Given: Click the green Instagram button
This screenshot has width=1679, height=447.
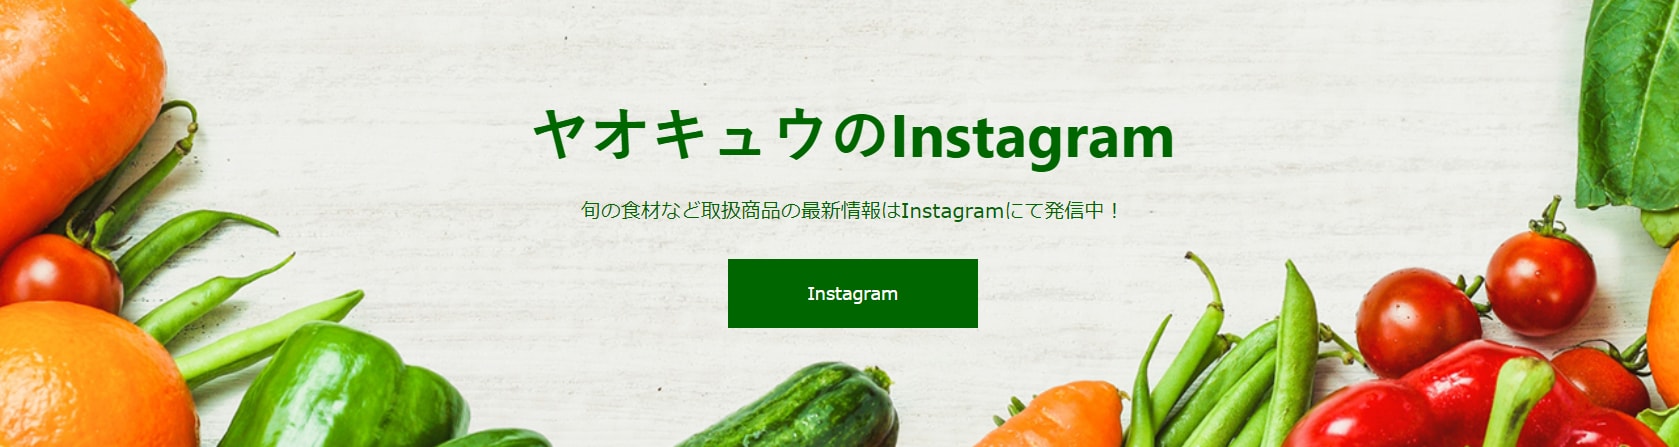Looking at the screenshot, I should point(852,293).
